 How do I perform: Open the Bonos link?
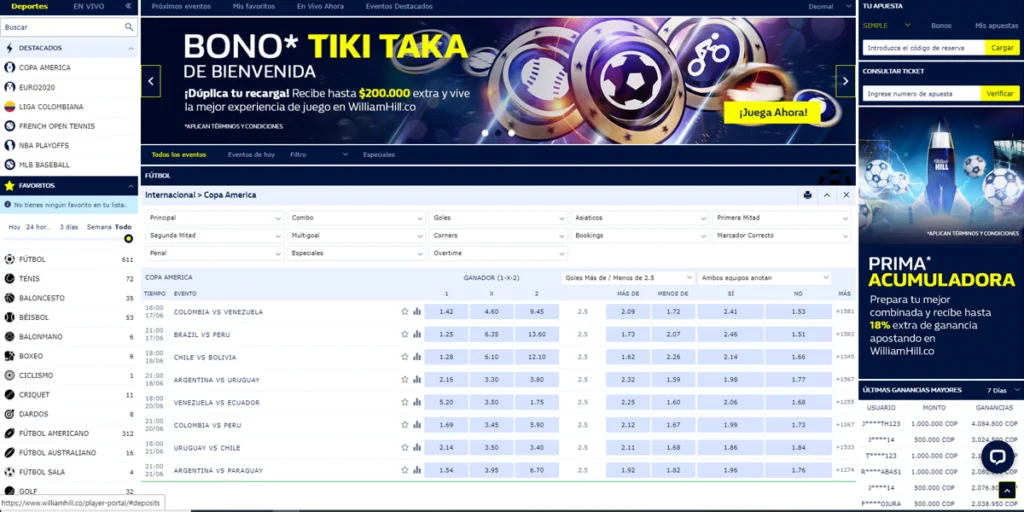coord(941,25)
